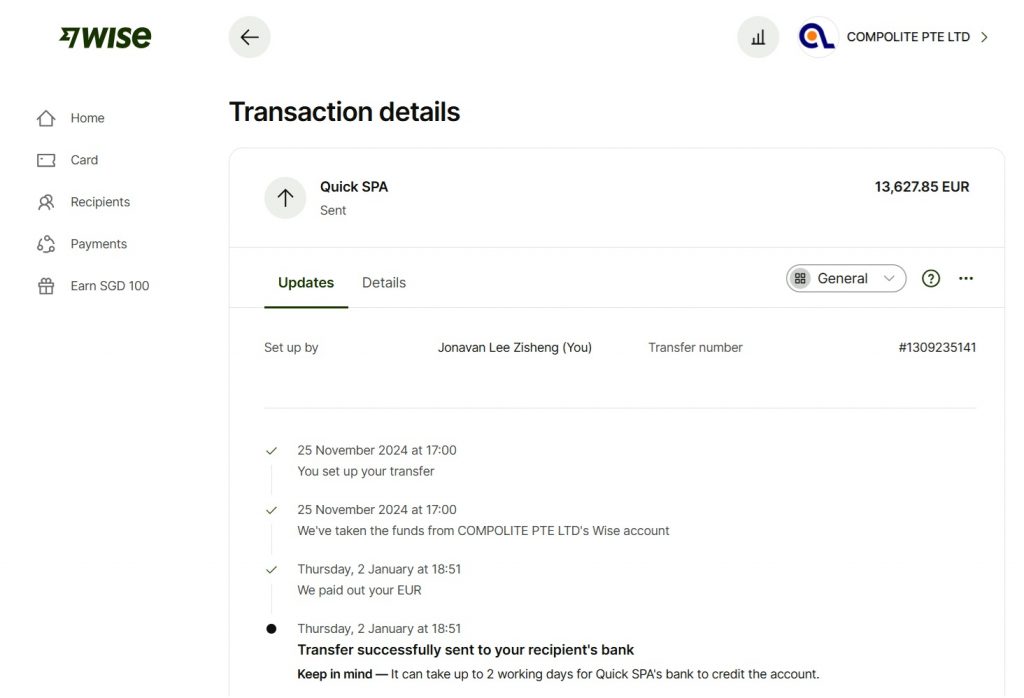1024x698 pixels.
Task: Click the Payments icon in sidebar
Action: pyautogui.click(x=46, y=244)
